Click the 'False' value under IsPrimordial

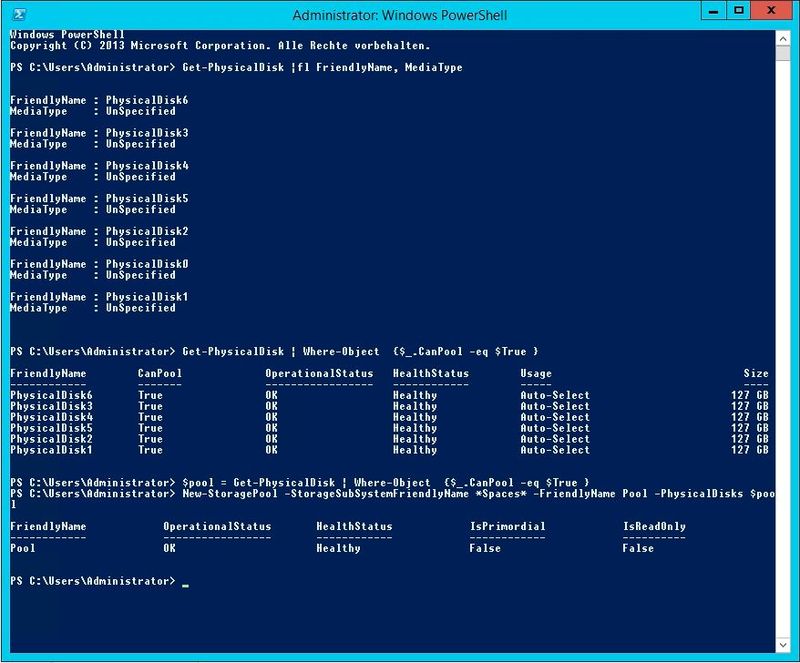pos(485,548)
